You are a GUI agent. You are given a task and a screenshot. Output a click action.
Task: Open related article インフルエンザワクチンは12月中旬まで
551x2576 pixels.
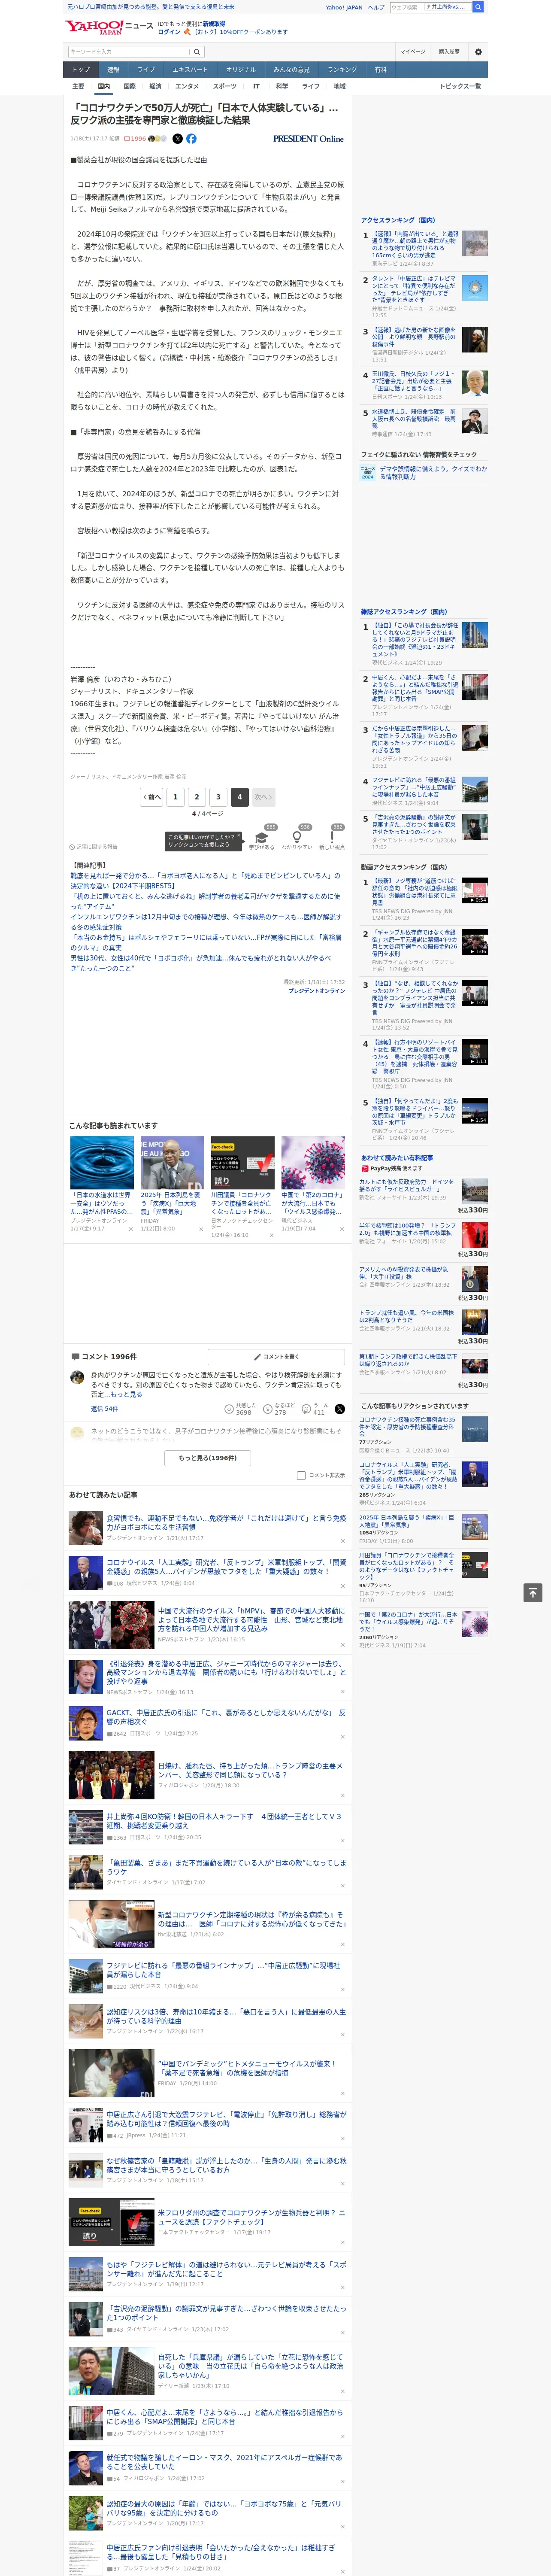tap(205, 922)
